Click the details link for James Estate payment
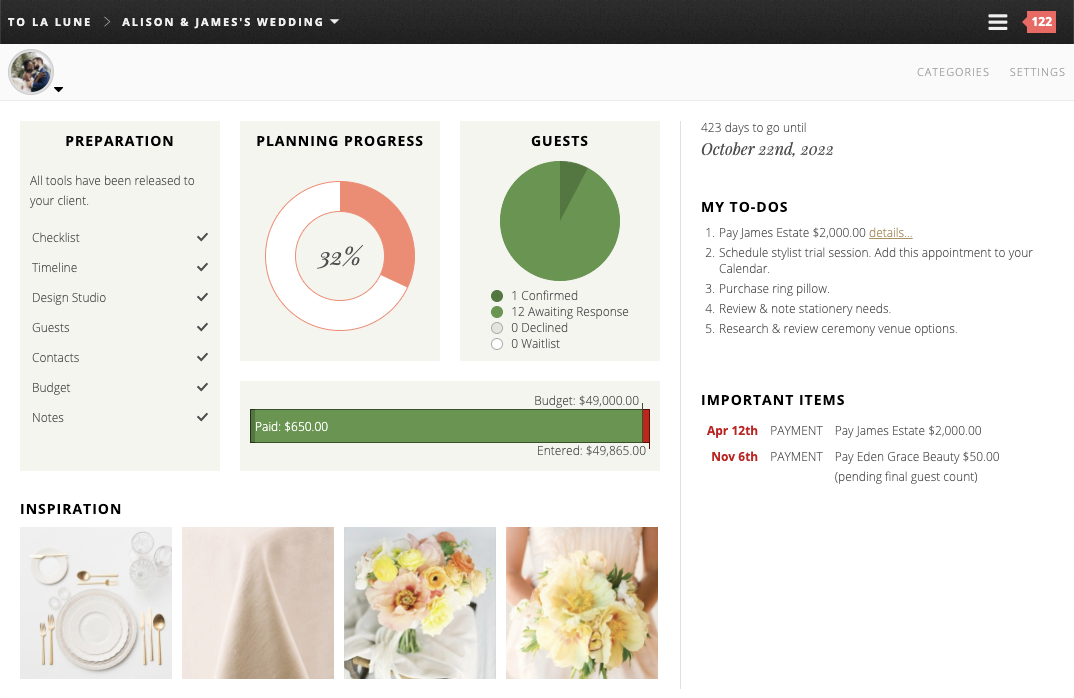This screenshot has width=1074, height=698. (x=889, y=232)
